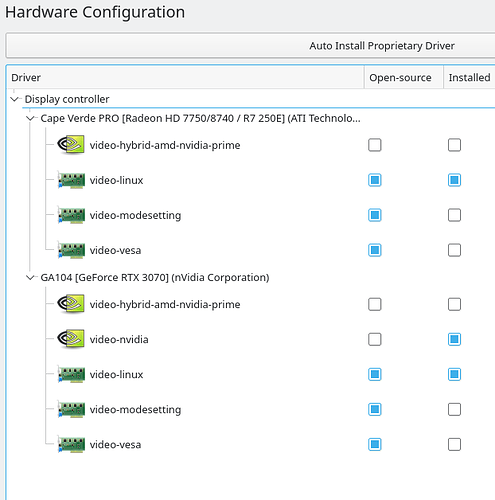Toggle Installed checkbox for GA104 video-vesa
Viewport: 495px width, 500px height.
click(454, 444)
